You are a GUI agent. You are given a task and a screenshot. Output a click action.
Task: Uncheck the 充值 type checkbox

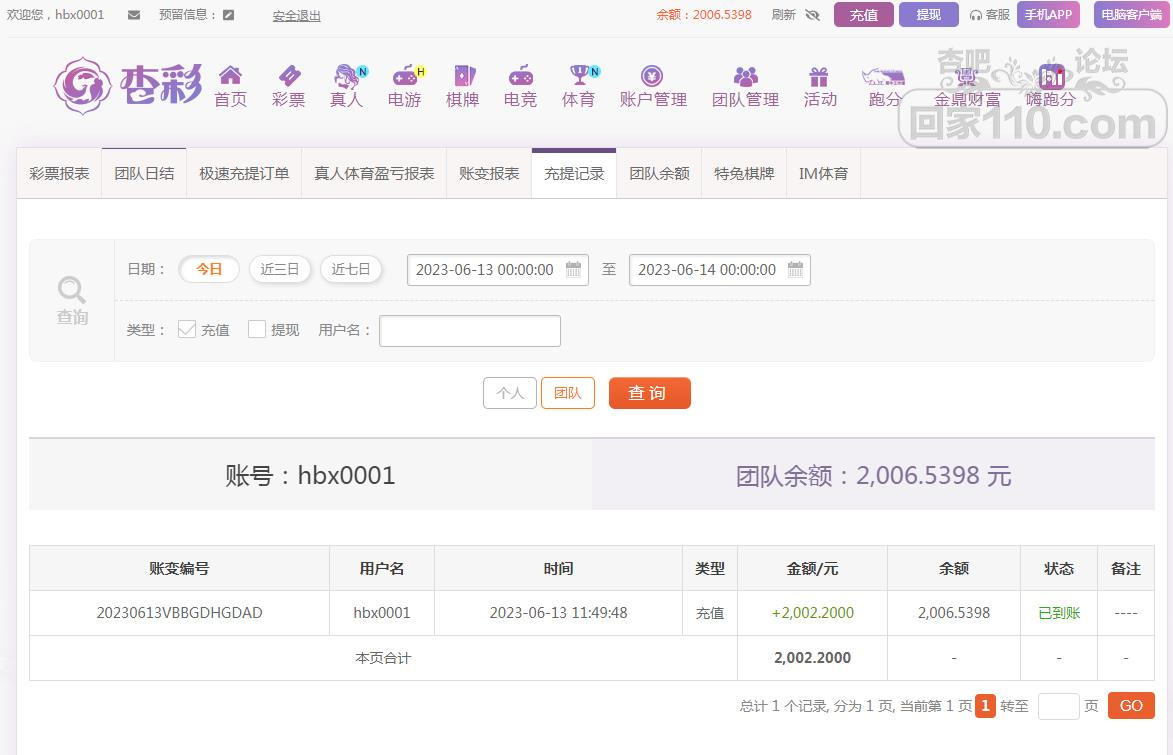[x=187, y=329]
